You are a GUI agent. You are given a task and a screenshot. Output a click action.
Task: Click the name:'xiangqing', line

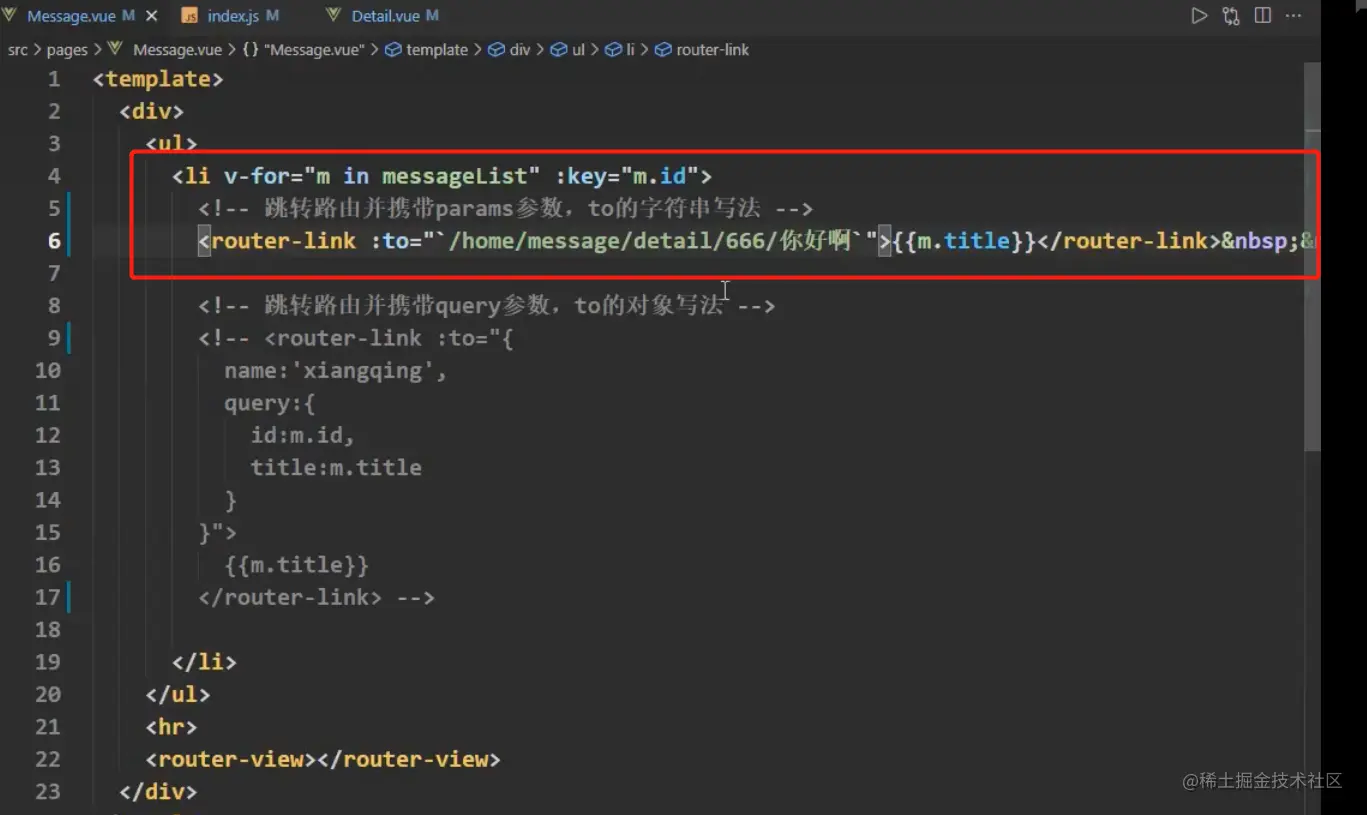335,371
